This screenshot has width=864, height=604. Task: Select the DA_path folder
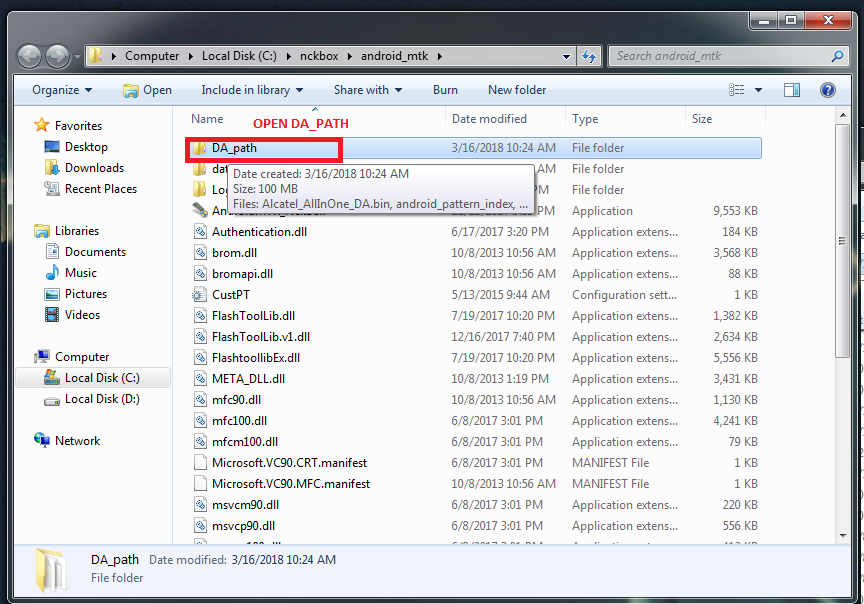tap(475, 148)
